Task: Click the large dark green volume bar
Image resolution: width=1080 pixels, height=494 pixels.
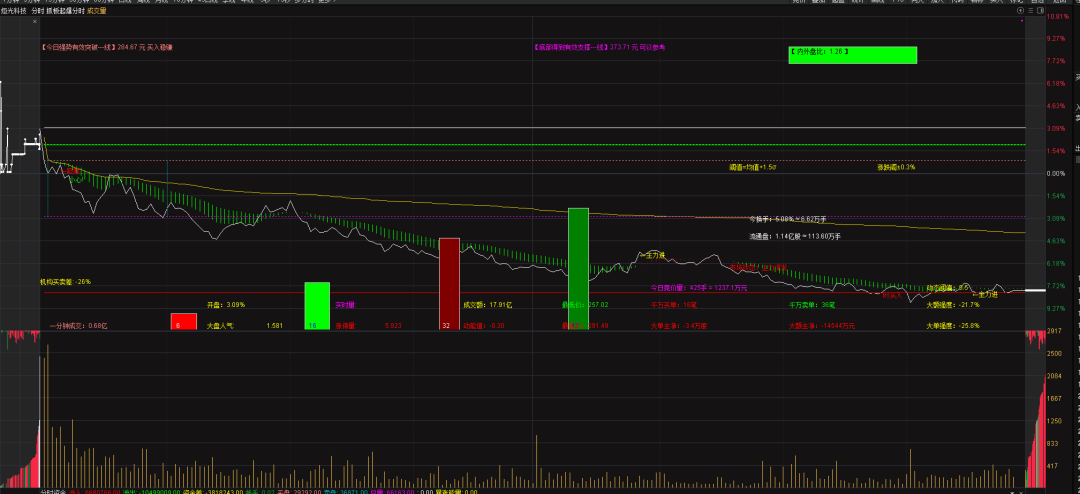Action: coord(578,268)
